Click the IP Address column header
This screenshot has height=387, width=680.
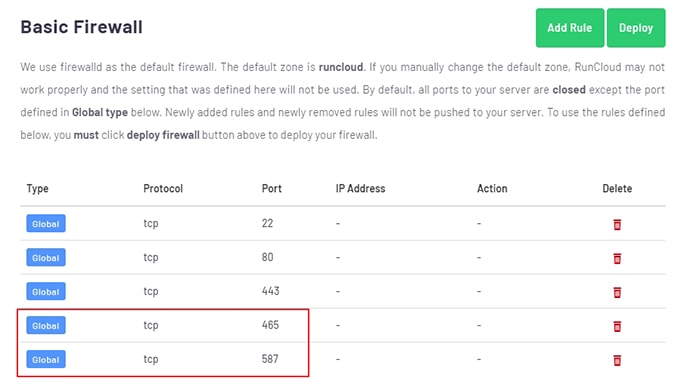[x=360, y=189]
